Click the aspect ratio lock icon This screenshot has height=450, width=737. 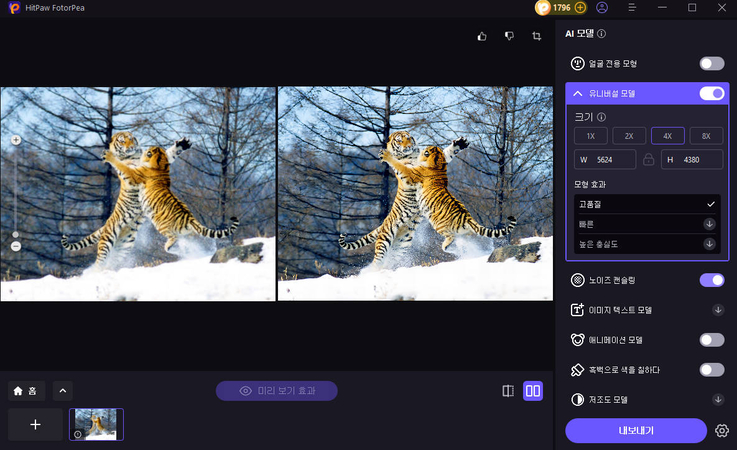point(648,159)
